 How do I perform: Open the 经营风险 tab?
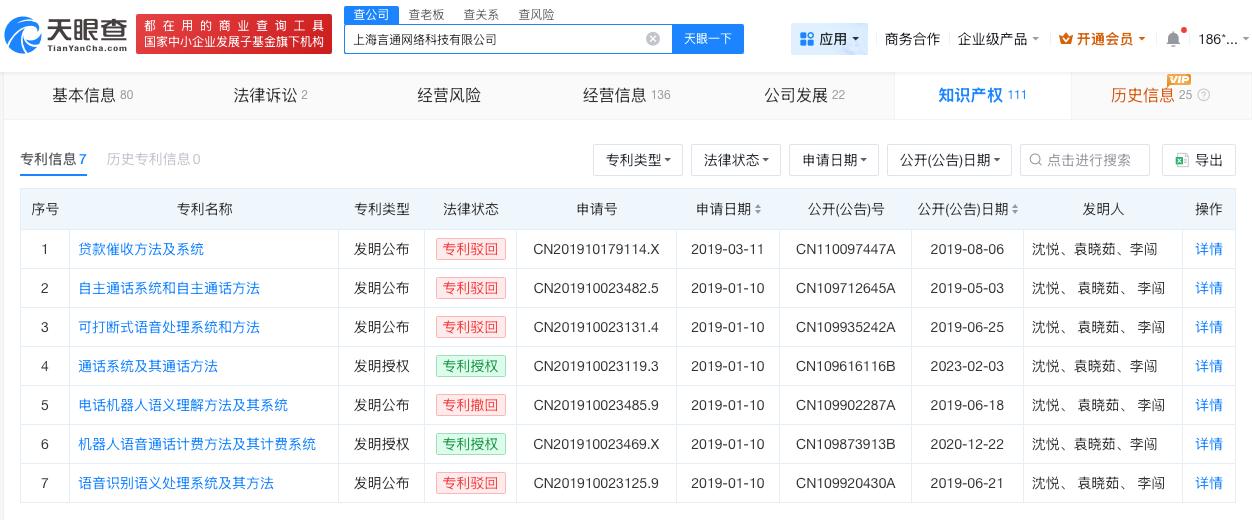pyautogui.click(x=449, y=96)
